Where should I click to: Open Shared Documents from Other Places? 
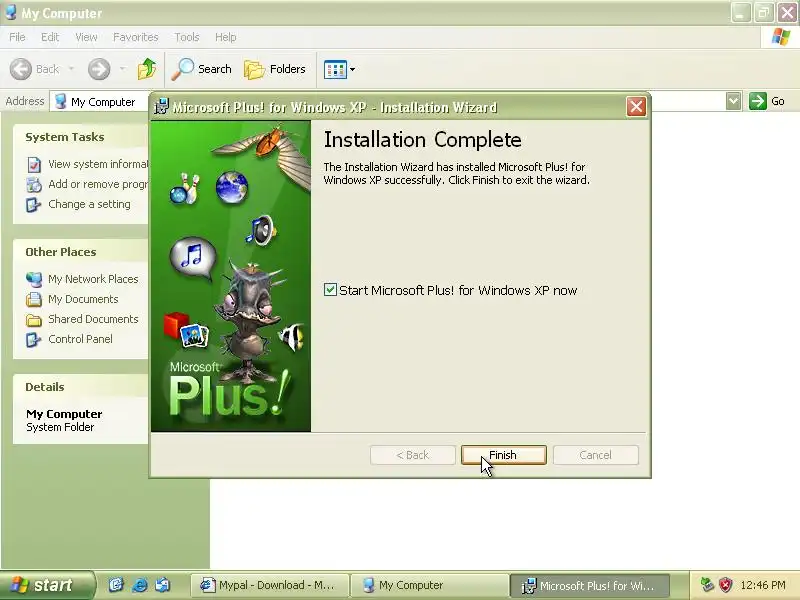pyautogui.click(x=93, y=319)
